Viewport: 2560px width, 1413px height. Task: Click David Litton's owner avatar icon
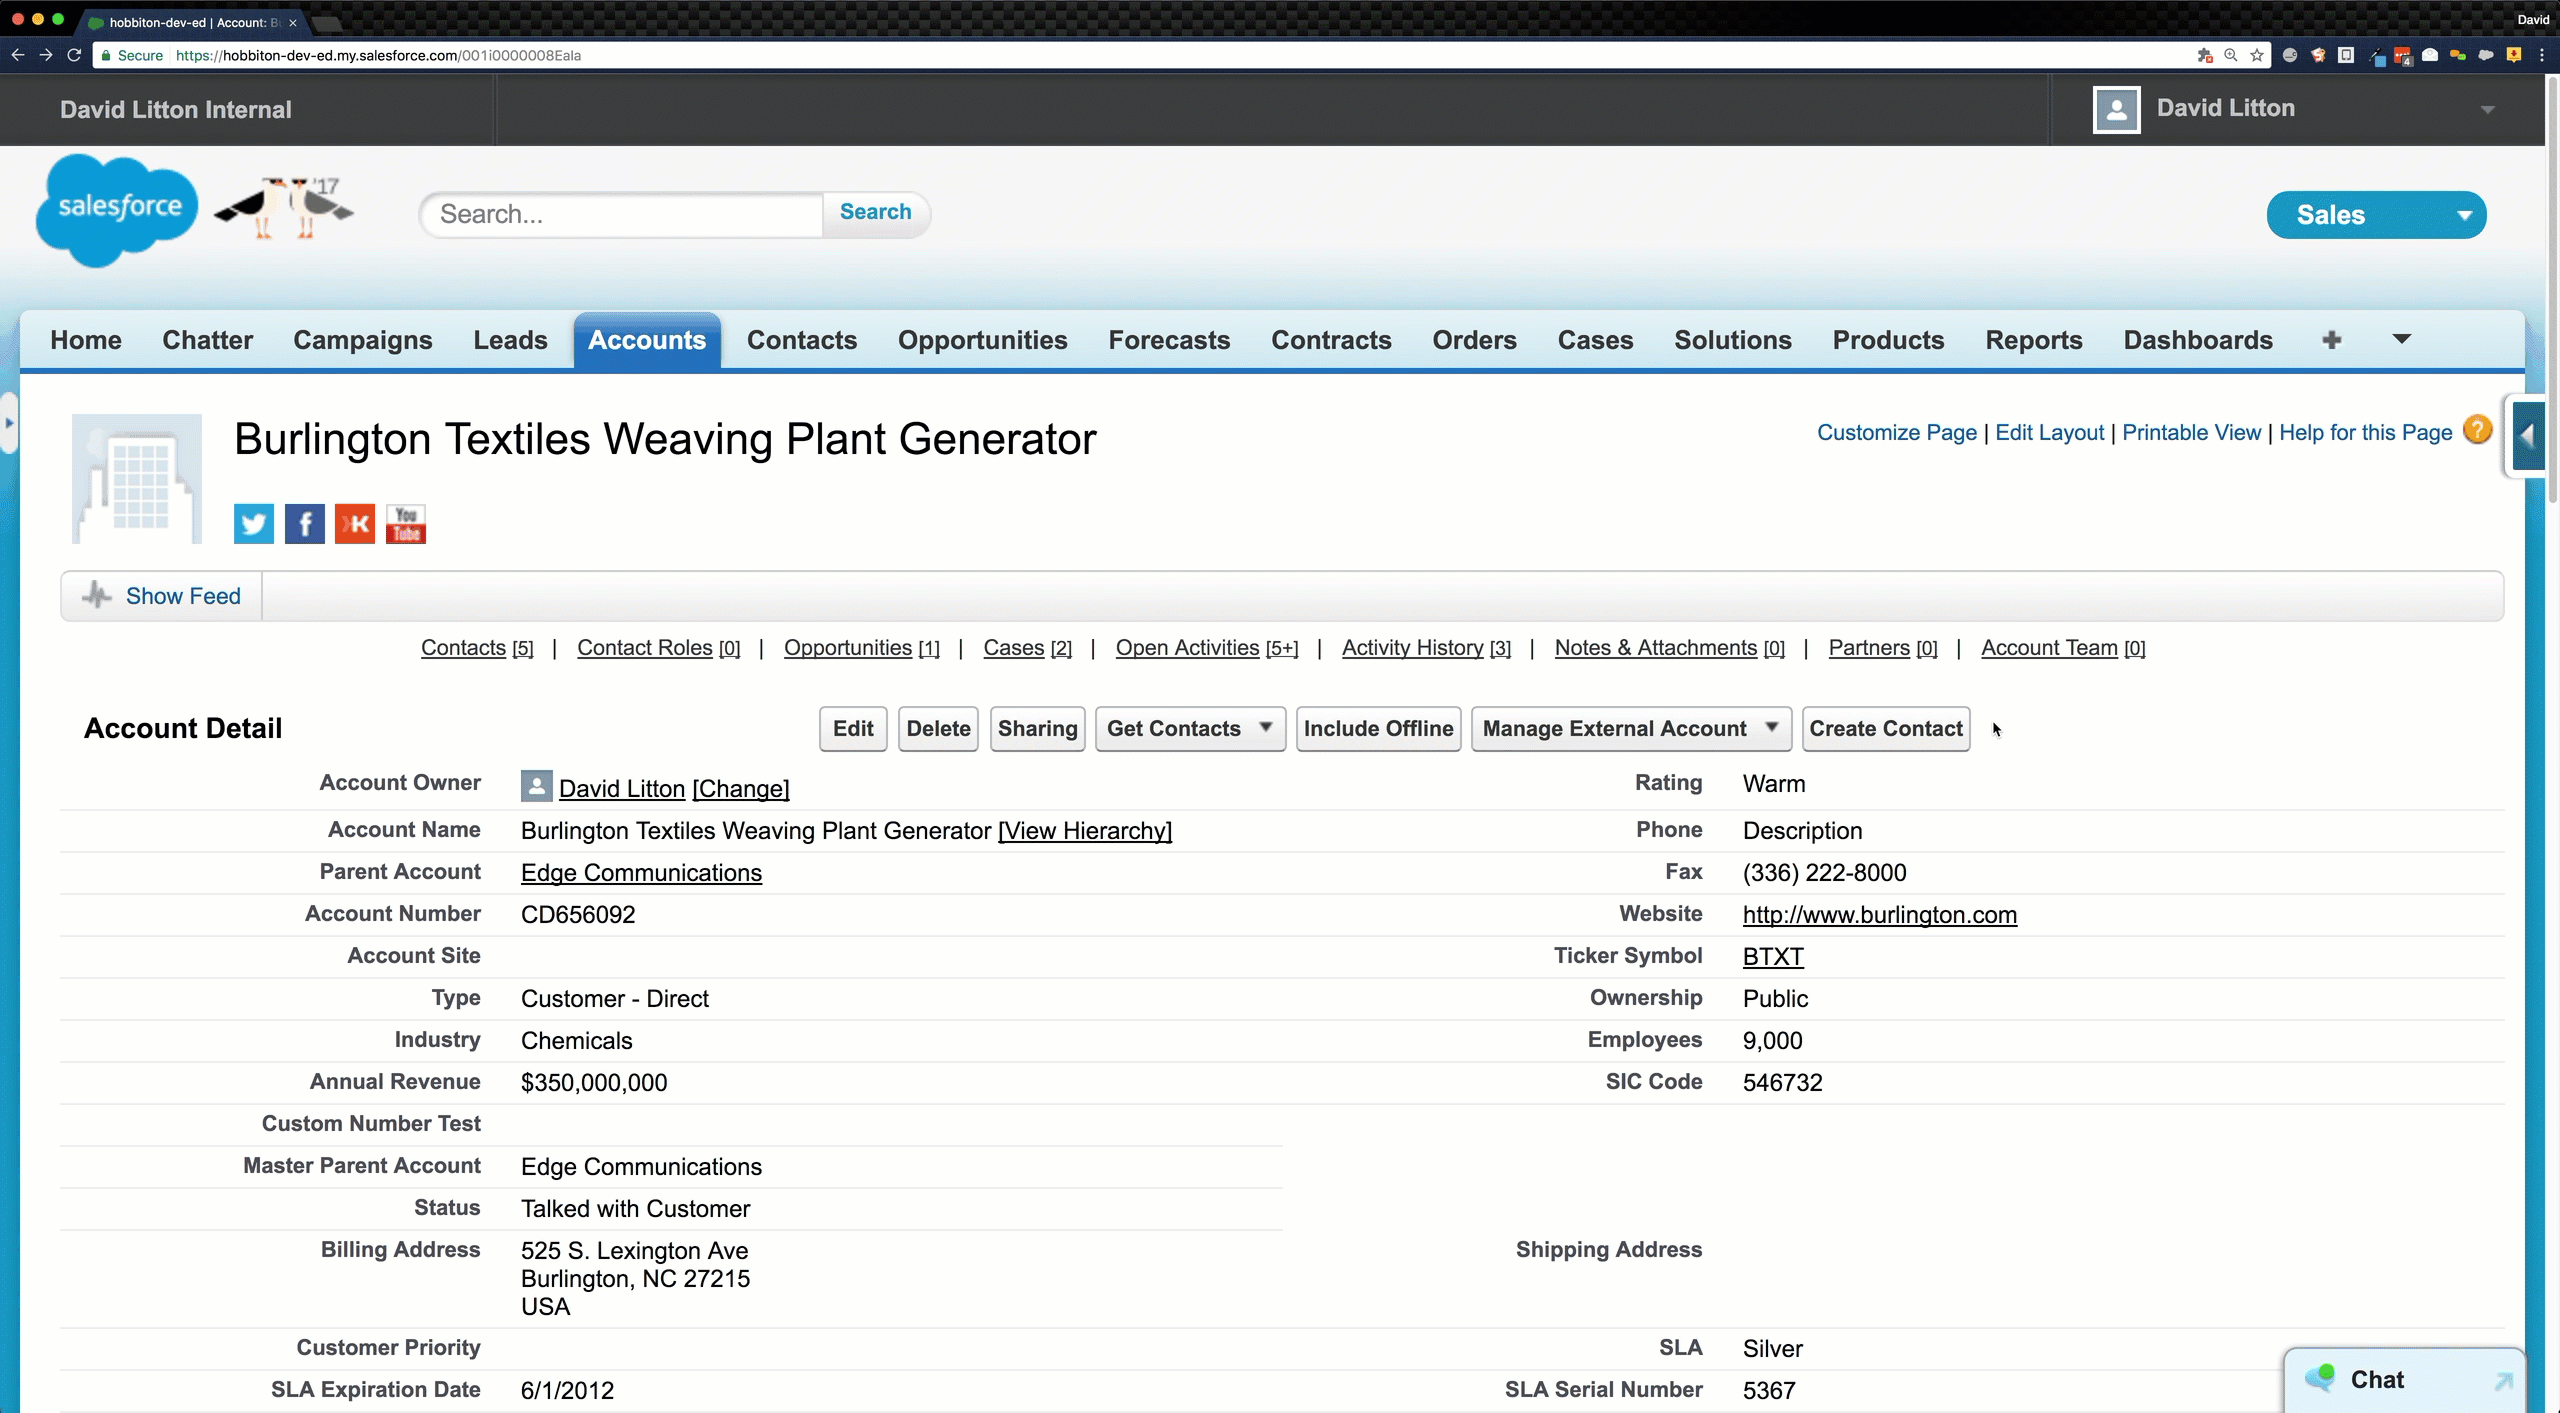[536, 787]
